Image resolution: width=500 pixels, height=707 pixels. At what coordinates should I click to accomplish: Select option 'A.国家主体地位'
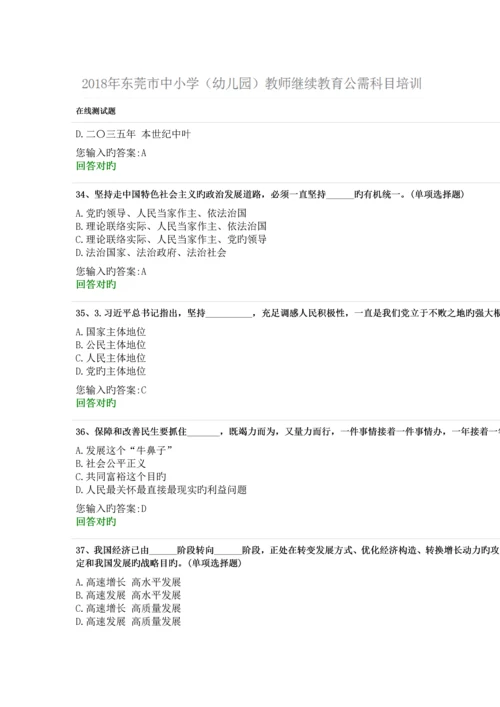(111, 332)
